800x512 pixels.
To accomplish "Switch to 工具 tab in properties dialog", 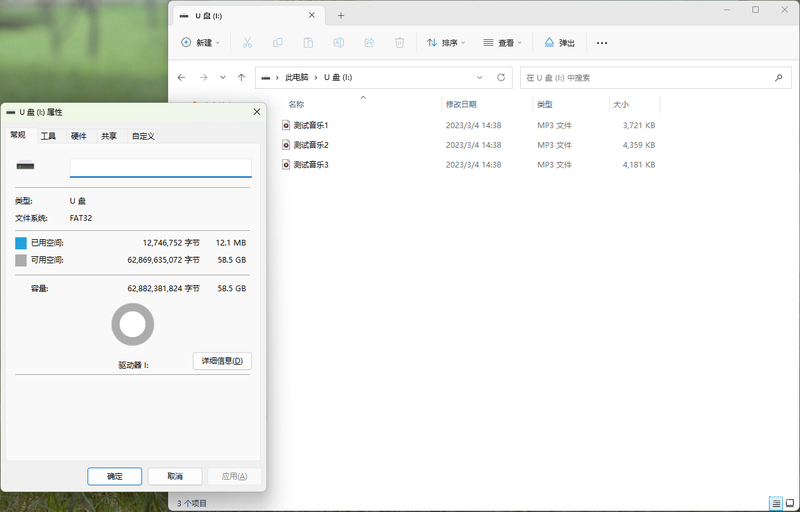I will (x=48, y=136).
